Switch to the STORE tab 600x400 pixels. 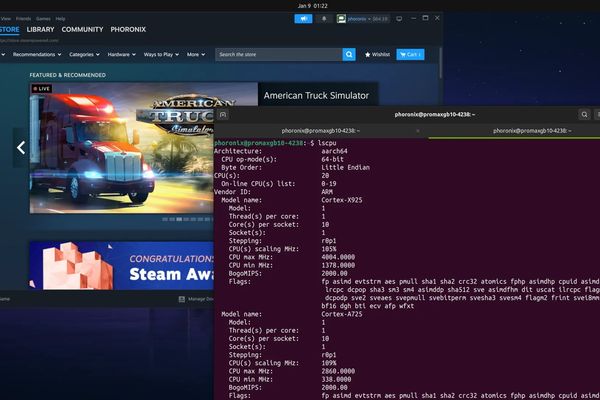[x=10, y=29]
